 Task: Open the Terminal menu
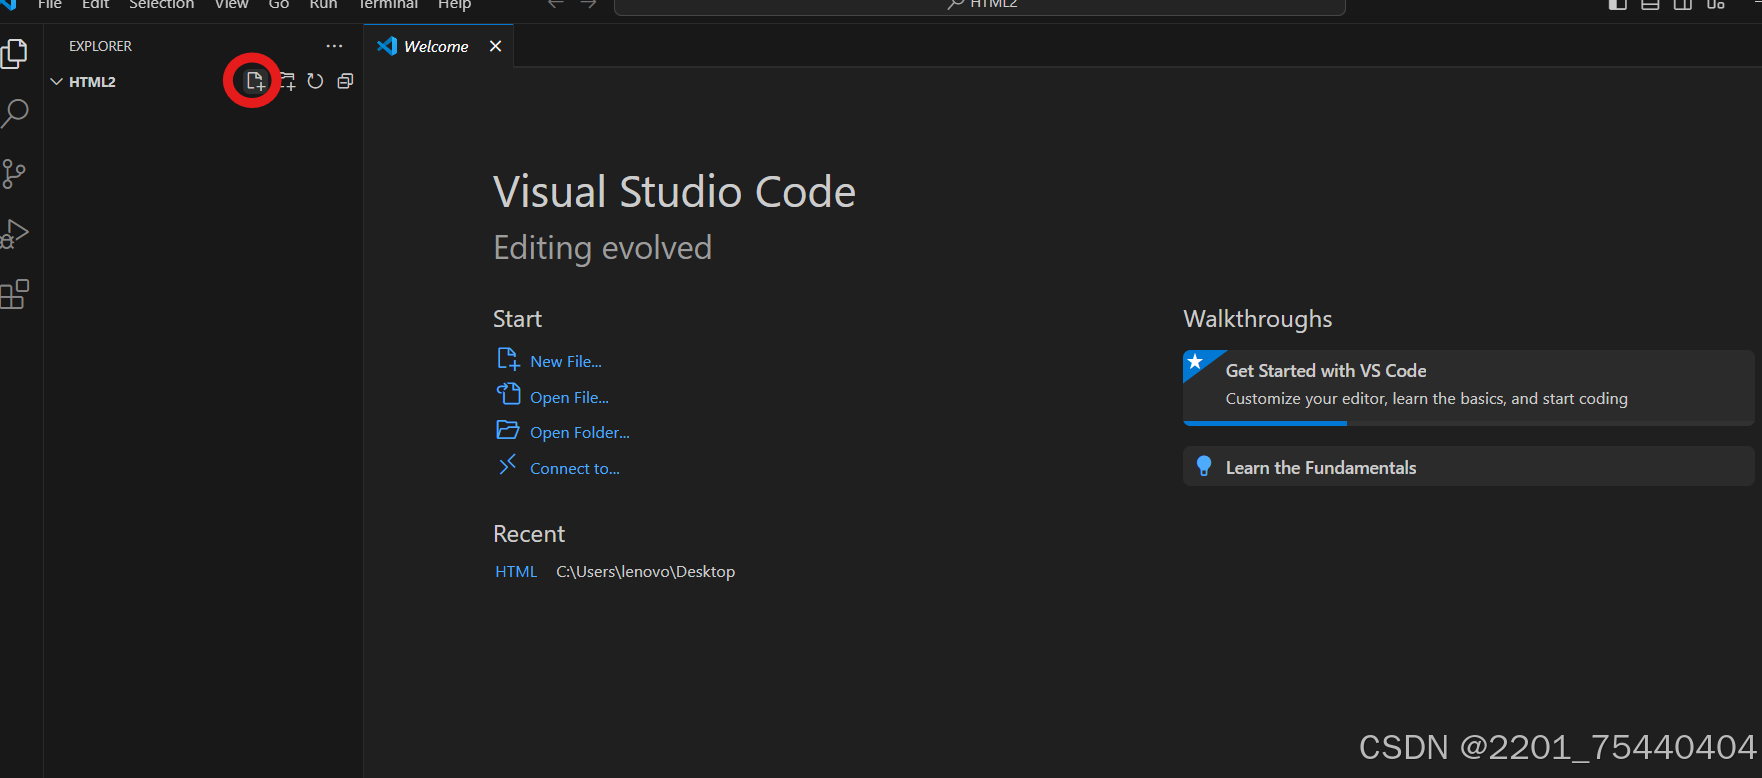389,4
